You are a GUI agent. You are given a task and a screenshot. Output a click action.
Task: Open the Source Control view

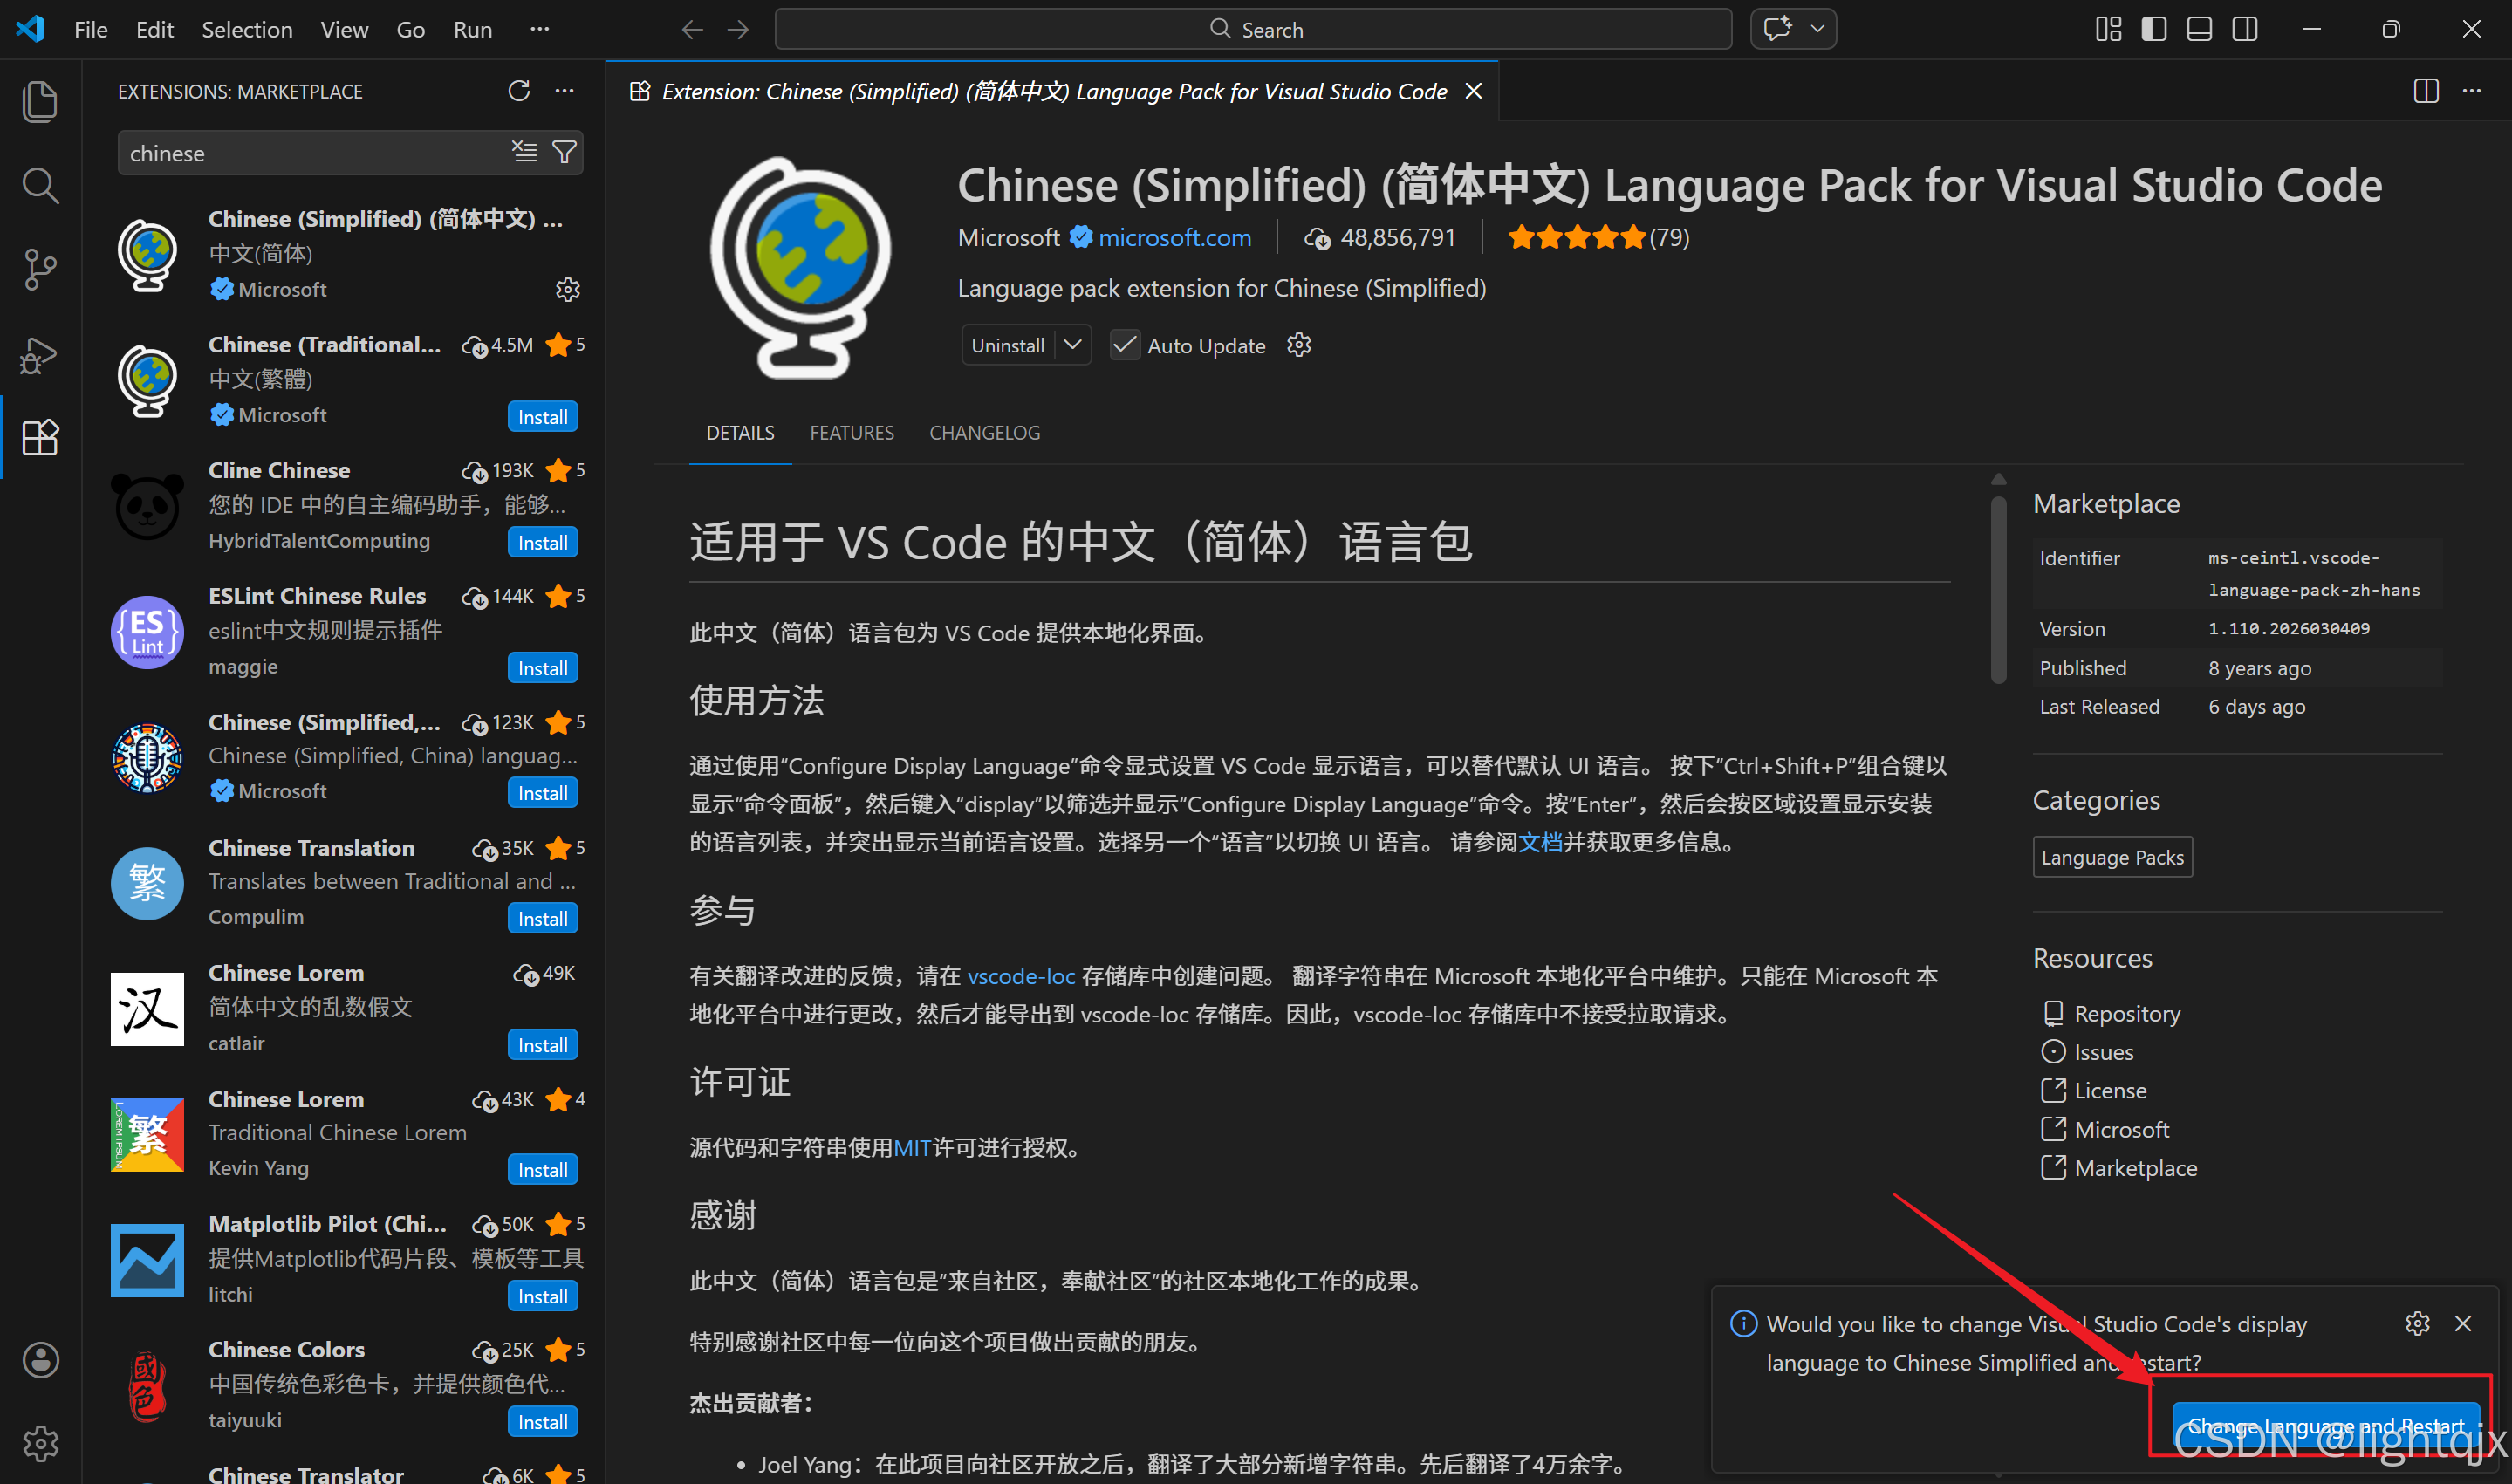pos(40,270)
